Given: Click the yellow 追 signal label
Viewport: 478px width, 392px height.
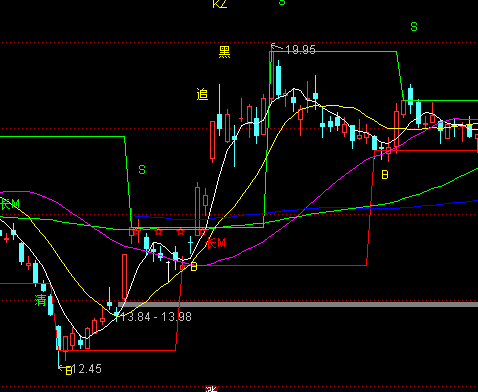Looking at the screenshot, I should 202,94.
